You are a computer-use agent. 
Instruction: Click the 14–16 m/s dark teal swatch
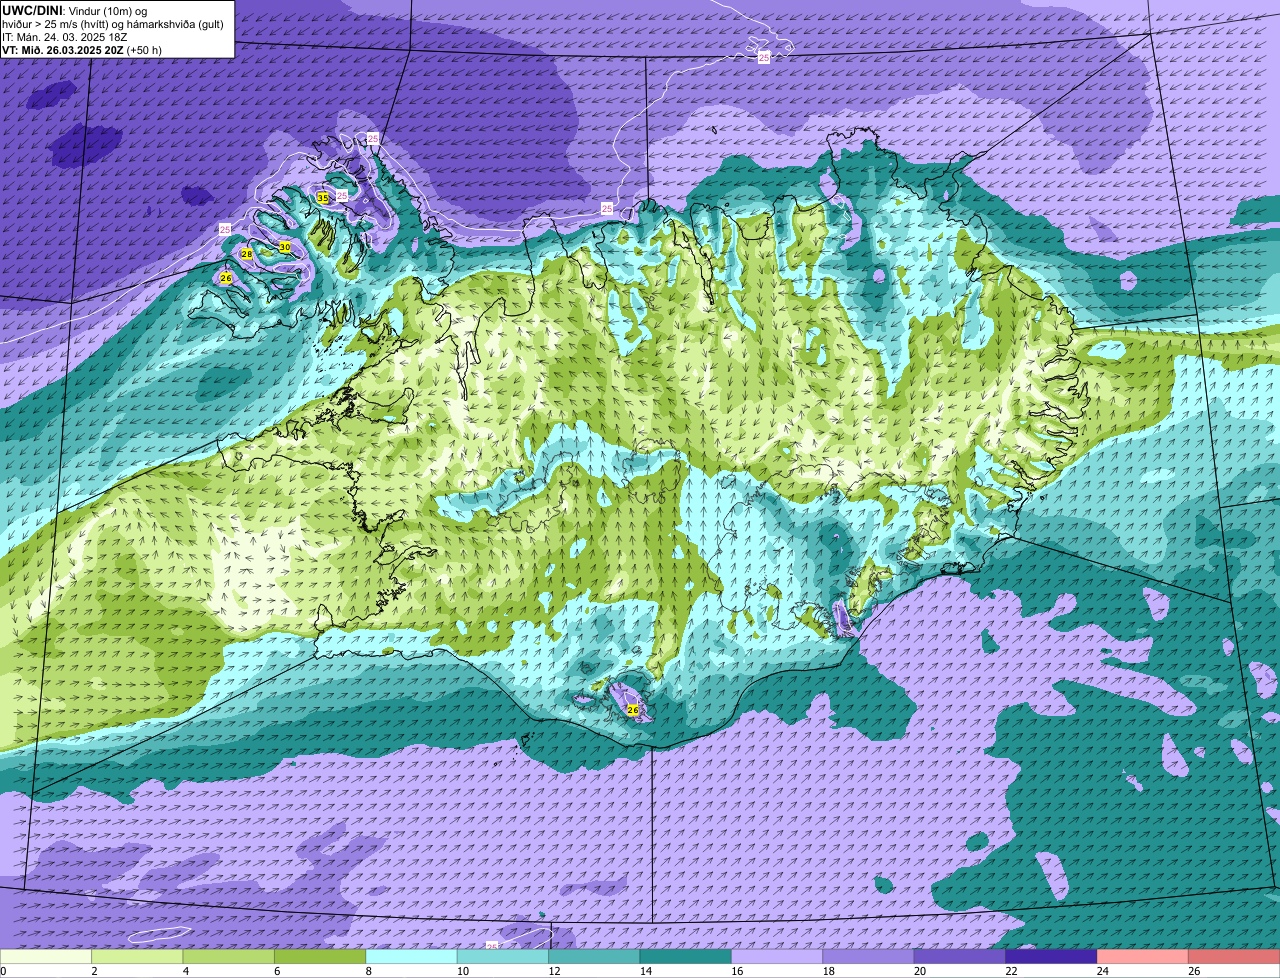point(686,957)
